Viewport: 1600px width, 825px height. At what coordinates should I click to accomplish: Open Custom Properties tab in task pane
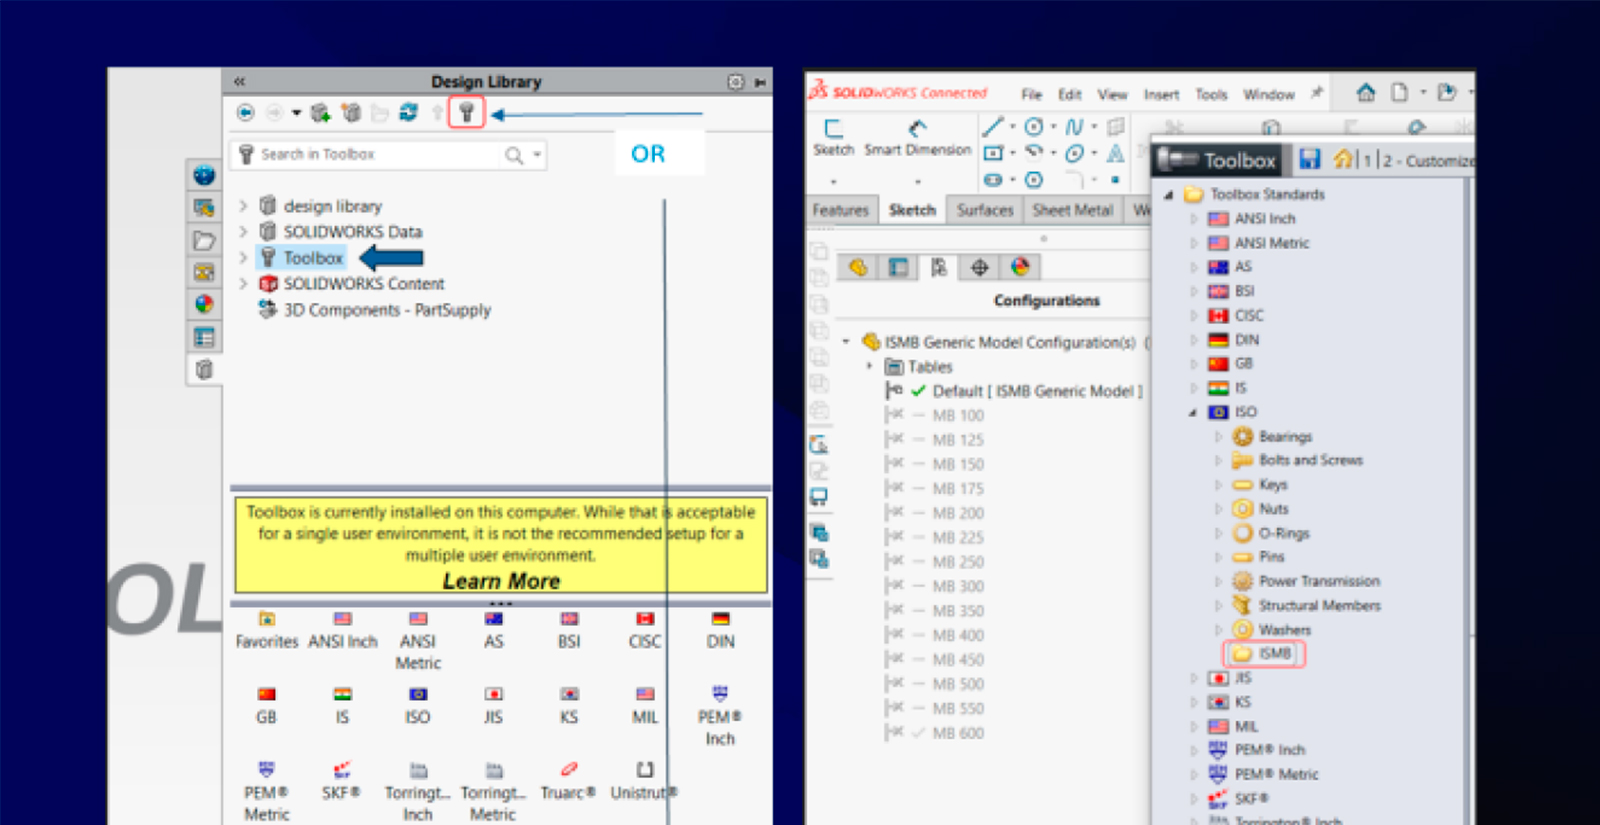click(204, 337)
